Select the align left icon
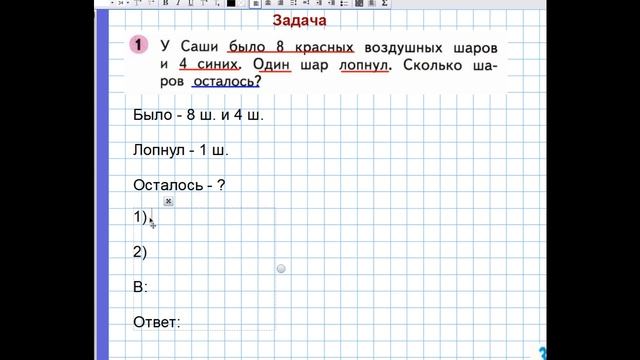 point(256,3)
